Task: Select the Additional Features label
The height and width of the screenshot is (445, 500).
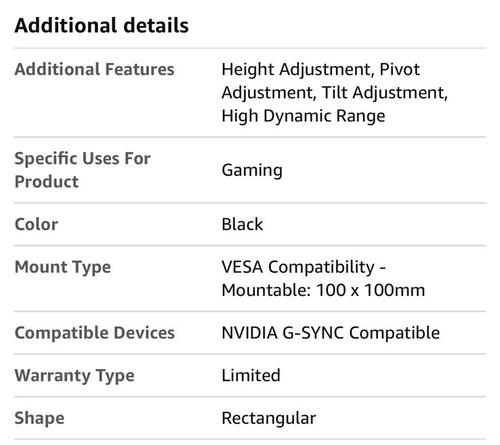Action: click(x=94, y=69)
